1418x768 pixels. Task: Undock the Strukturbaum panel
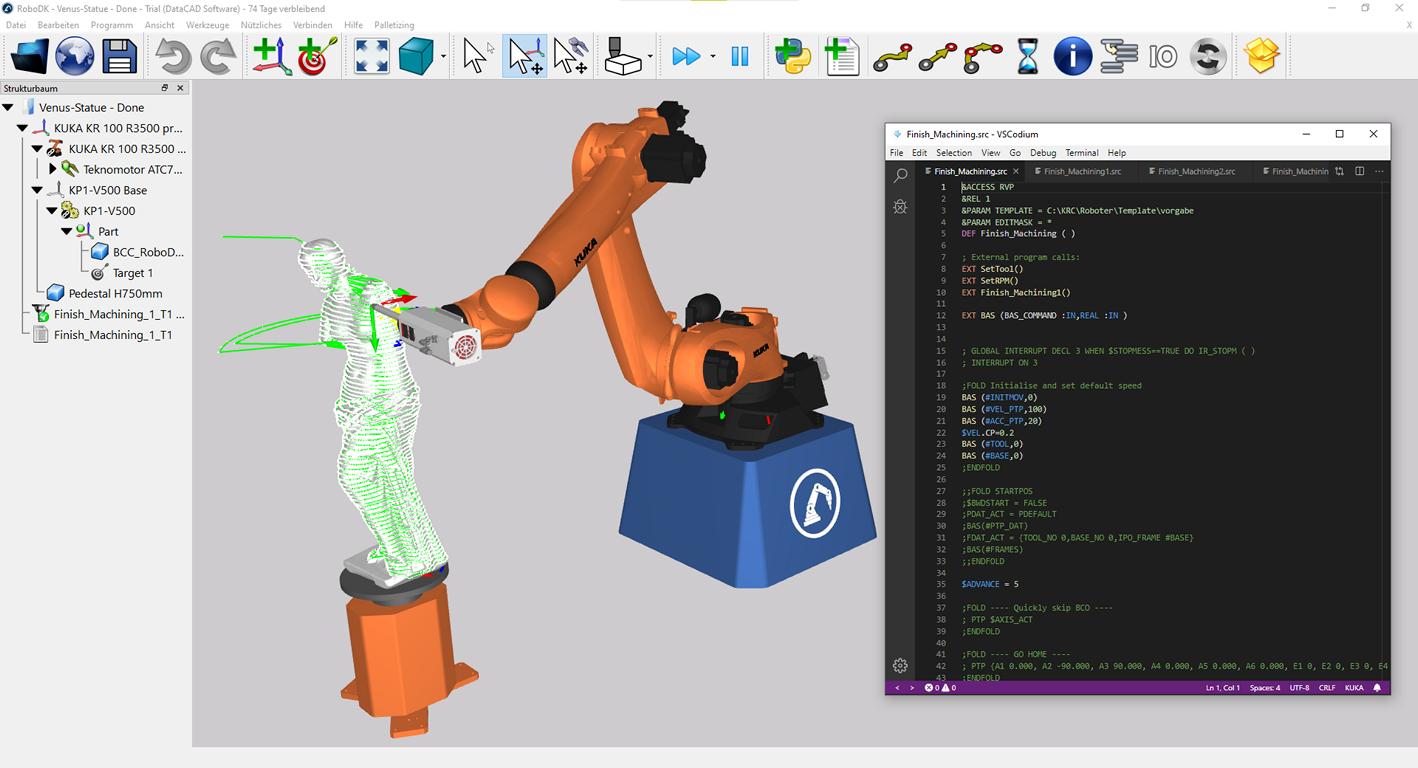point(165,88)
